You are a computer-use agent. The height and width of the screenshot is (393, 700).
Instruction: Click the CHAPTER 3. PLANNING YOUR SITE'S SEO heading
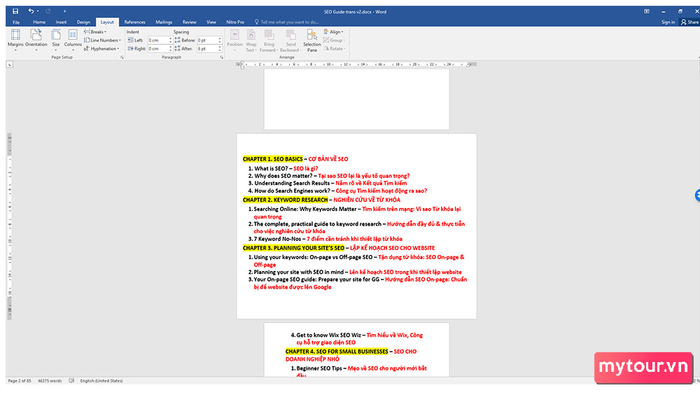coord(294,248)
